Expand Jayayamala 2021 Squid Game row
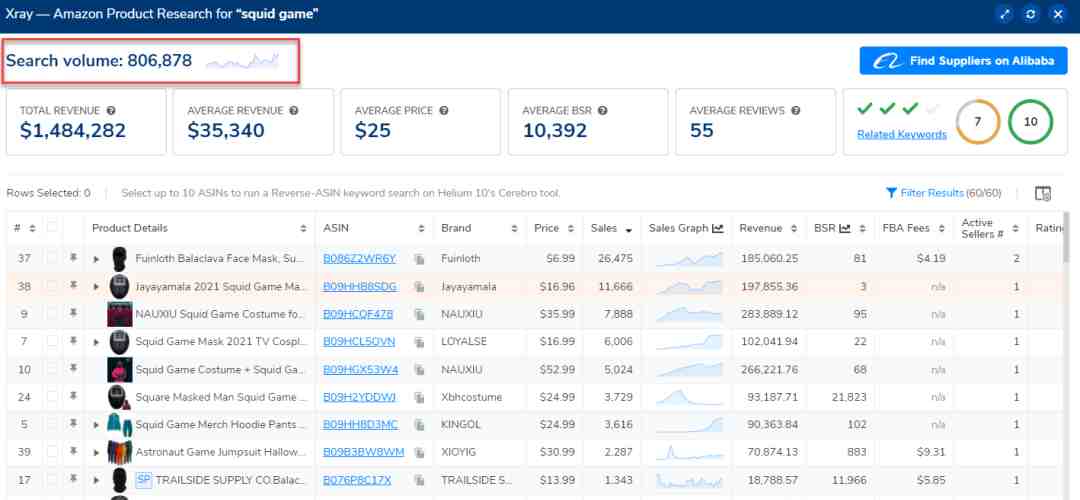 tap(96, 287)
